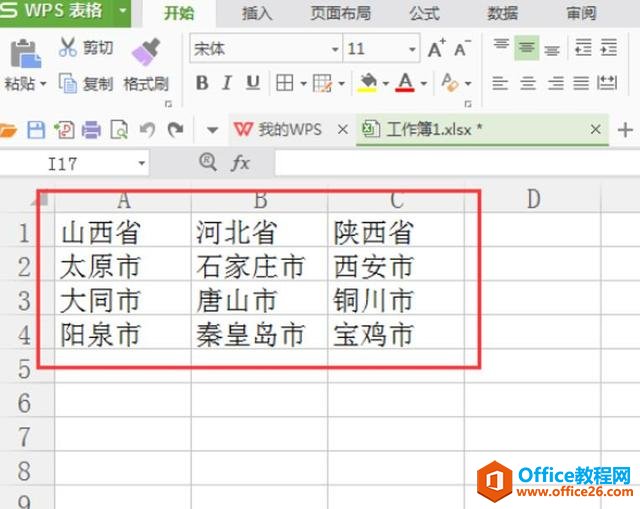Click the export to PDF icon

[x=64, y=130]
